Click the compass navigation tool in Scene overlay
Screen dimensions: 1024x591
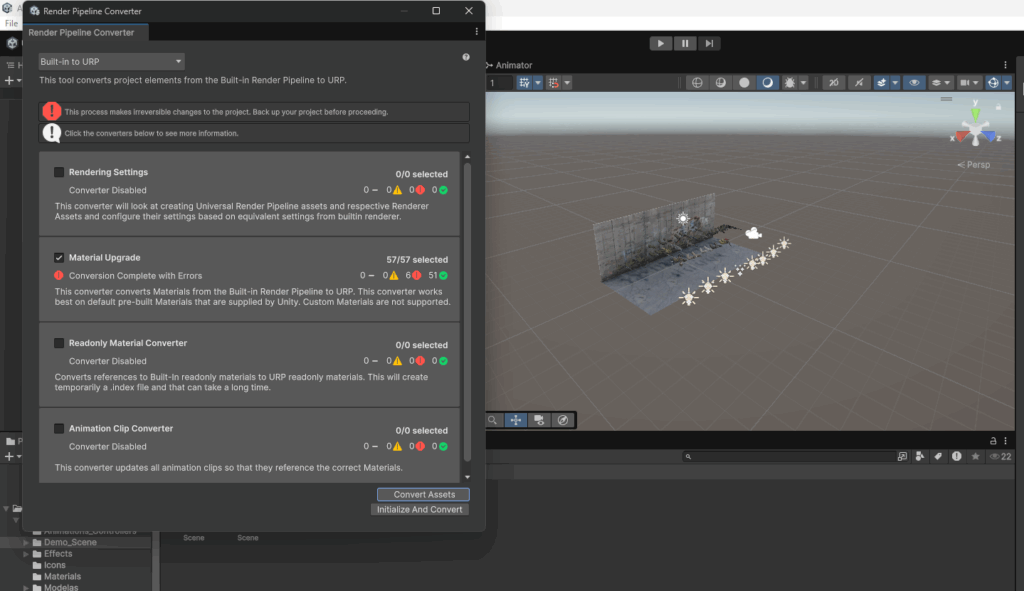tap(563, 420)
